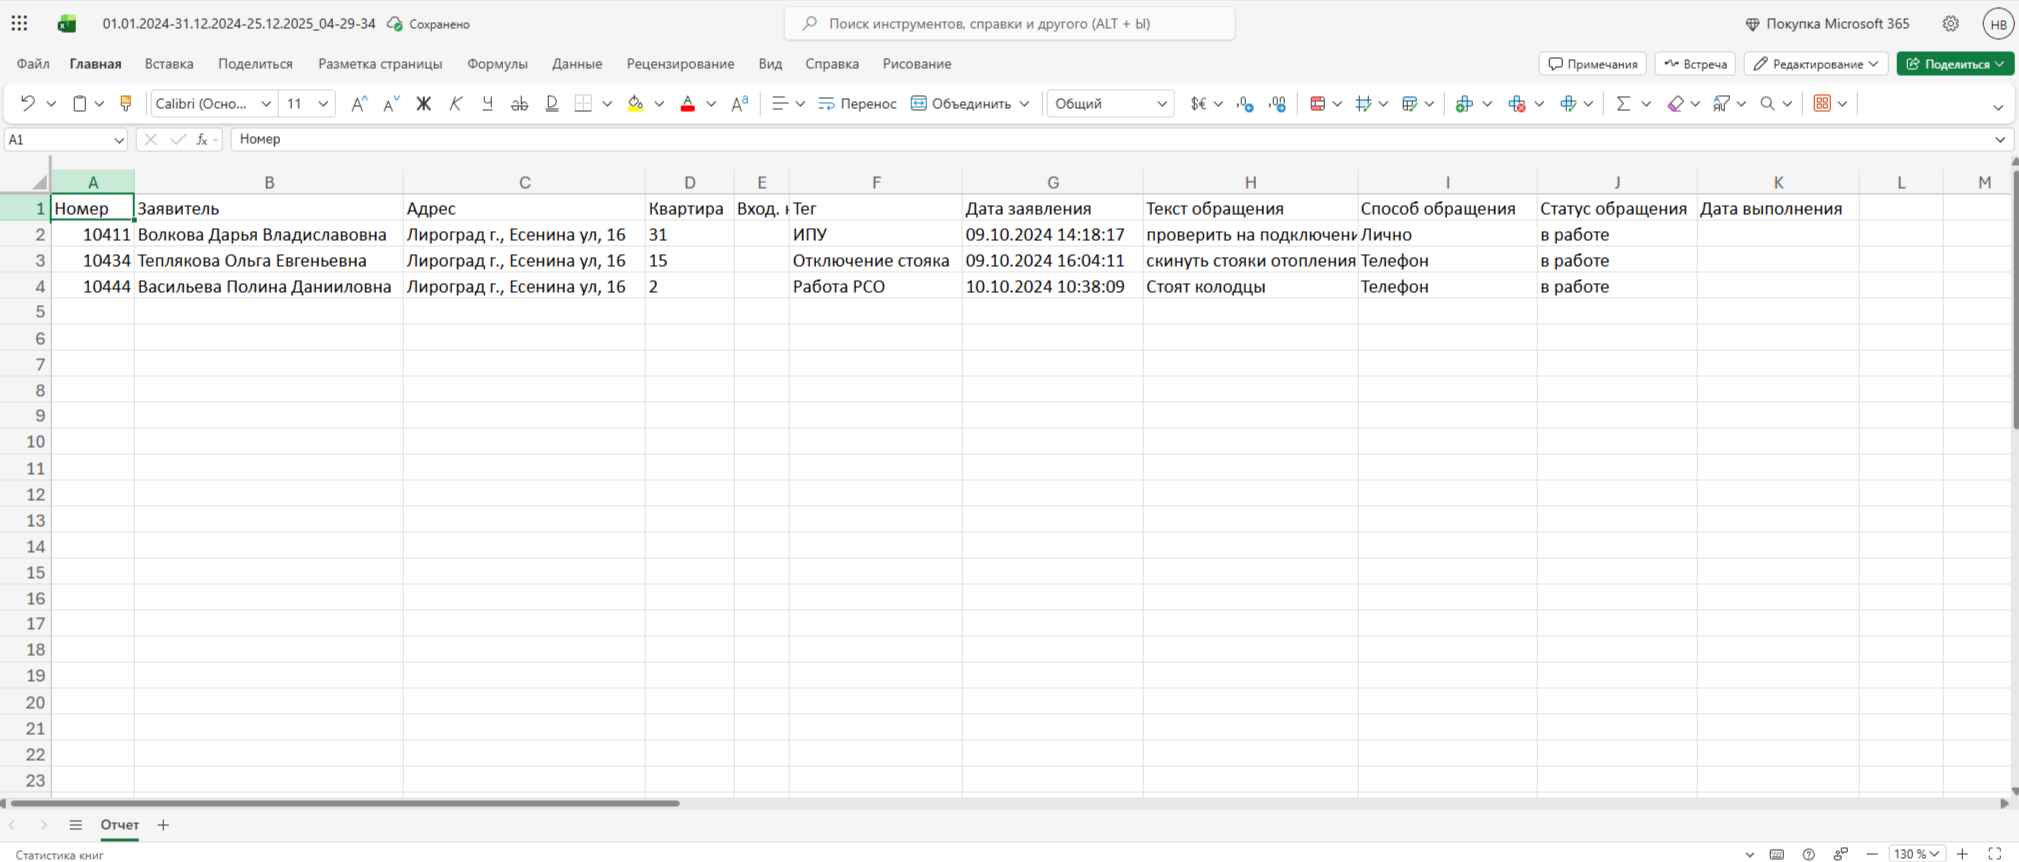This screenshot has width=2019, height=862.
Task: Click the green Поделиться button
Action: coord(1954,64)
